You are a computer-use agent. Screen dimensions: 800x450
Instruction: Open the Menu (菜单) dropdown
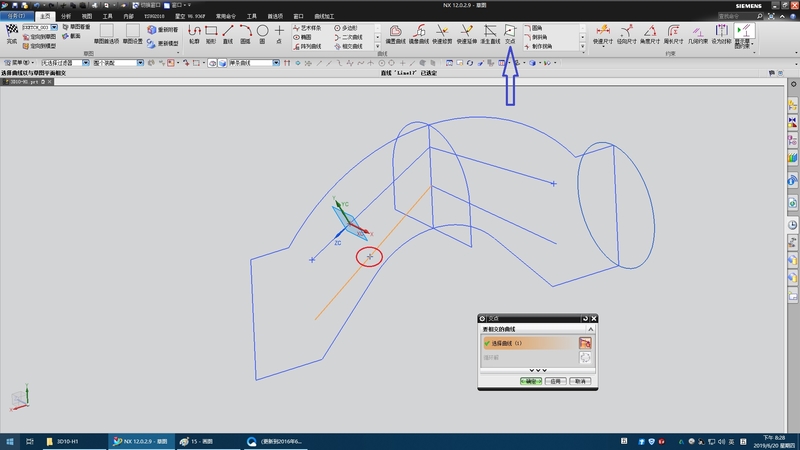point(19,63)
